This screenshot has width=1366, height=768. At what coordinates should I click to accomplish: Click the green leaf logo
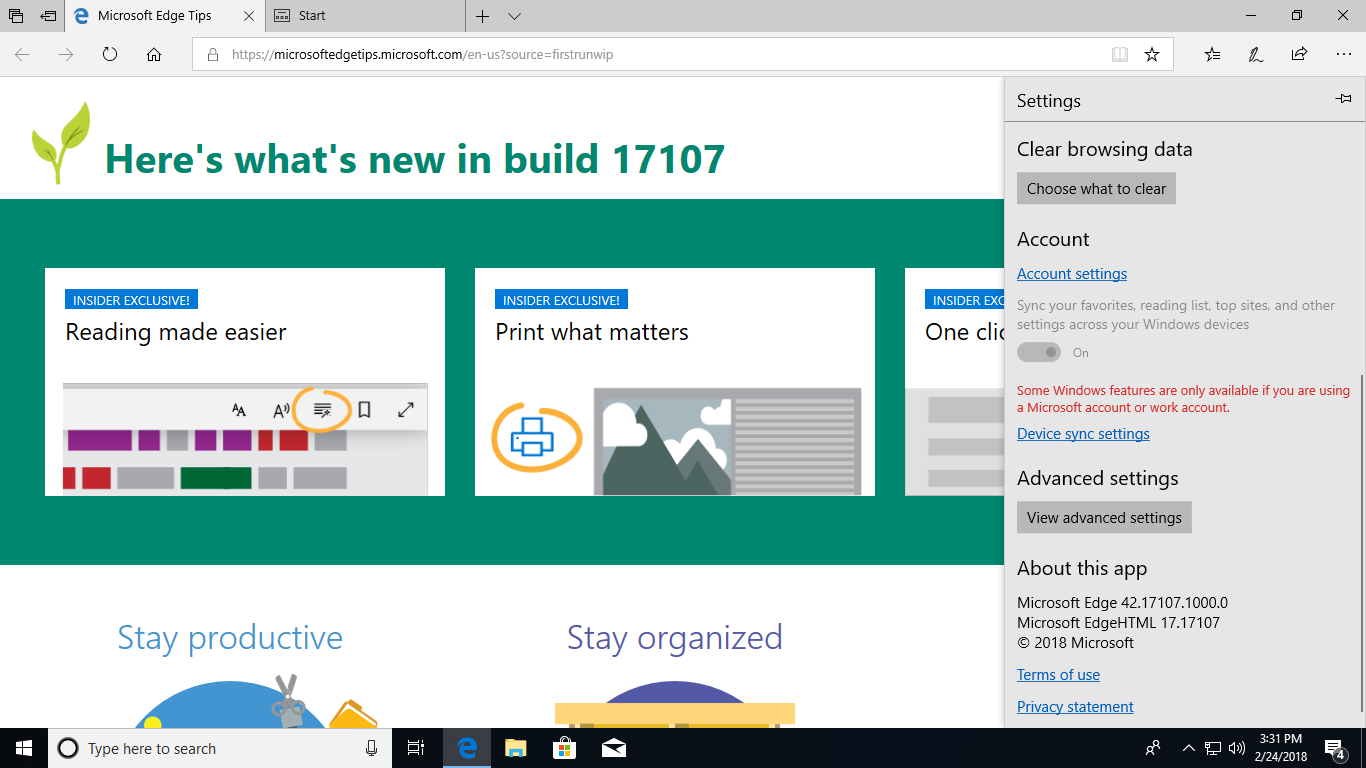62,142
